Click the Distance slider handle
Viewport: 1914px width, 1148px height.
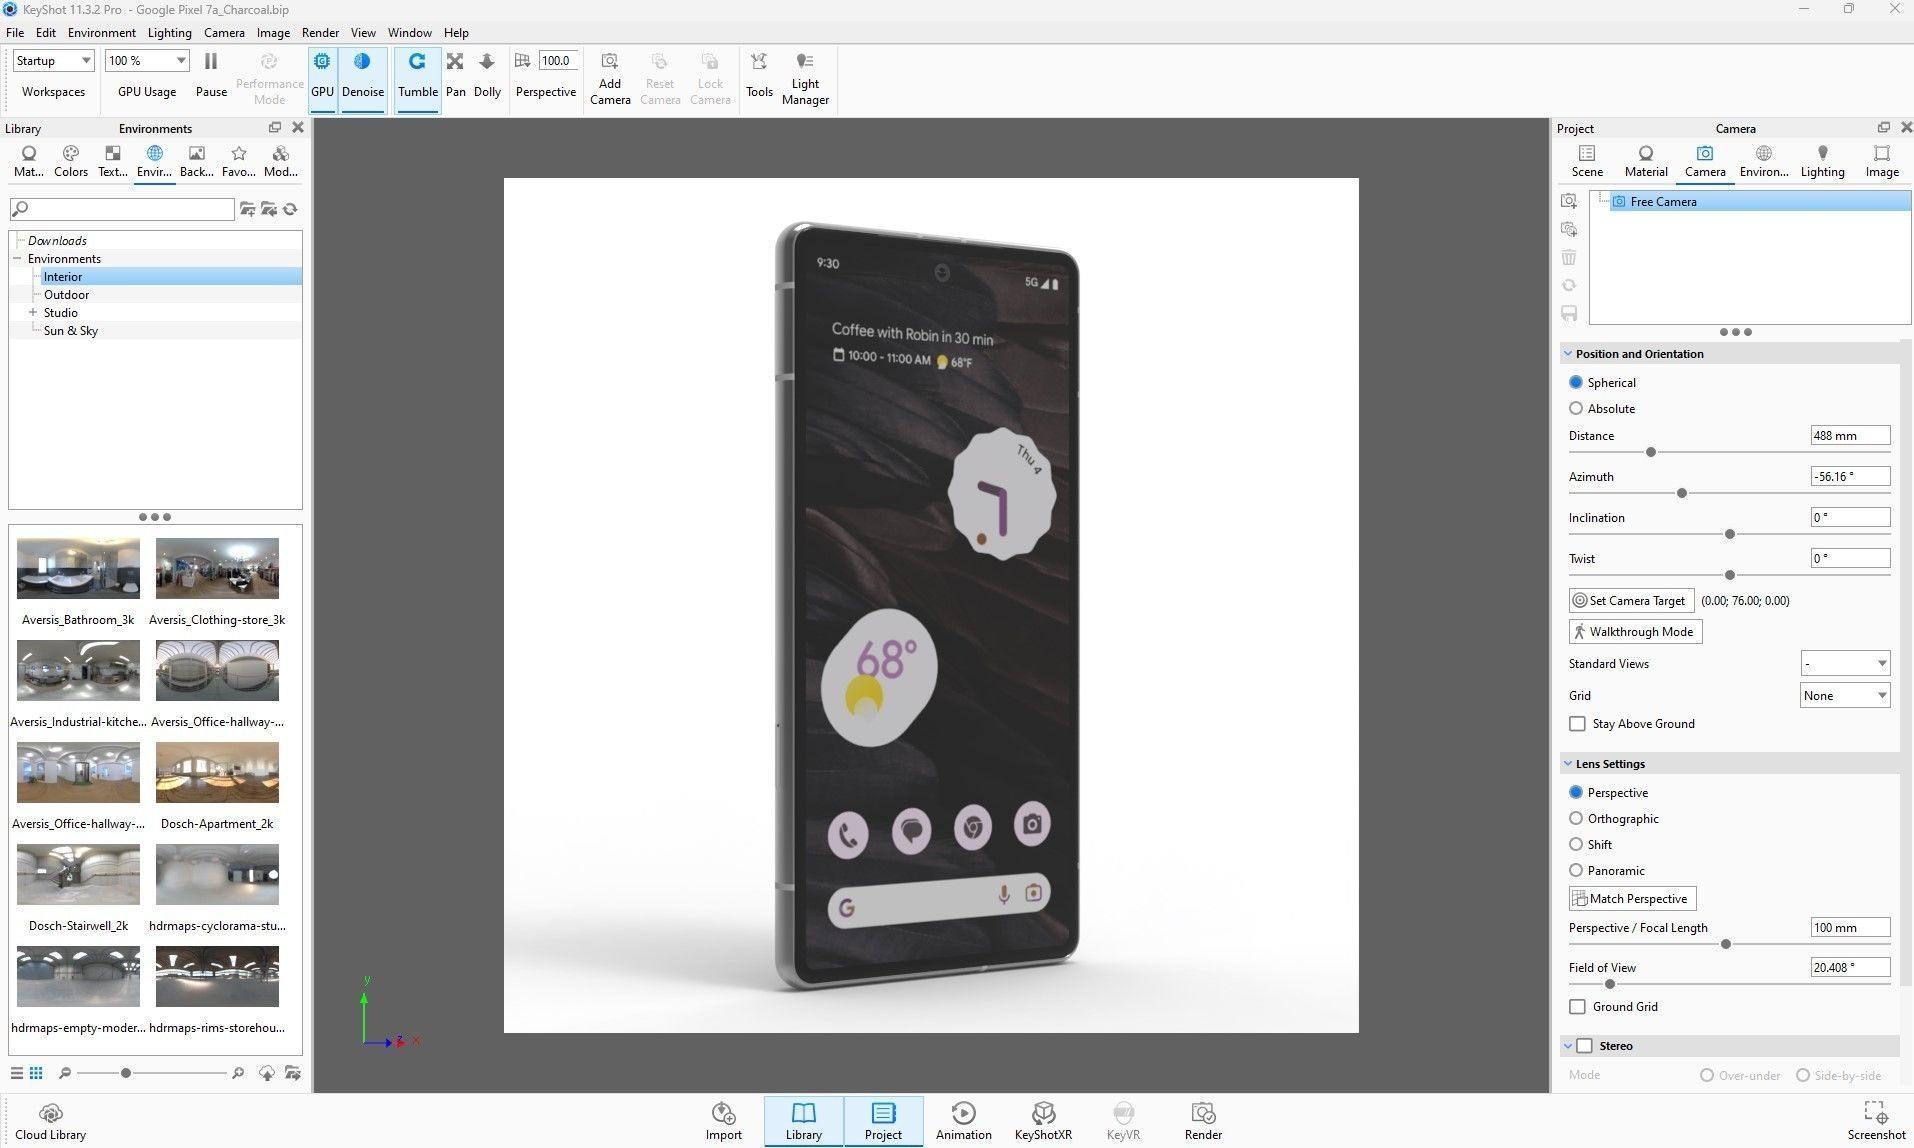point(1651,452)
